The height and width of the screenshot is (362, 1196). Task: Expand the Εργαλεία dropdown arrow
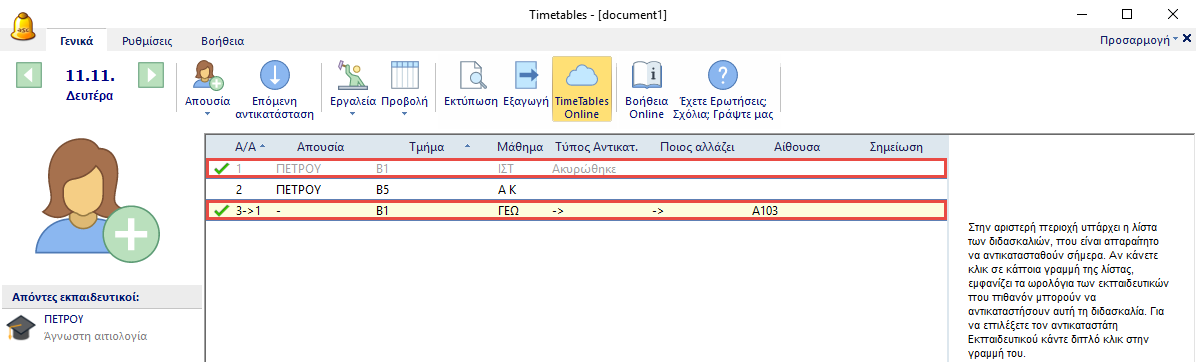coord(352,114)
